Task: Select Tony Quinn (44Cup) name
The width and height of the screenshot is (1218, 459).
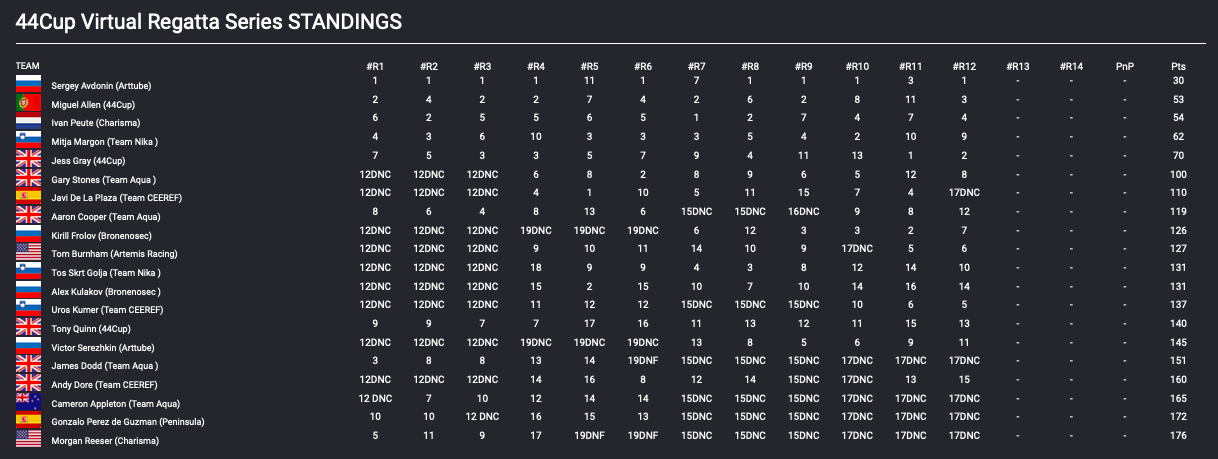Action: click(x=90, y=328)
